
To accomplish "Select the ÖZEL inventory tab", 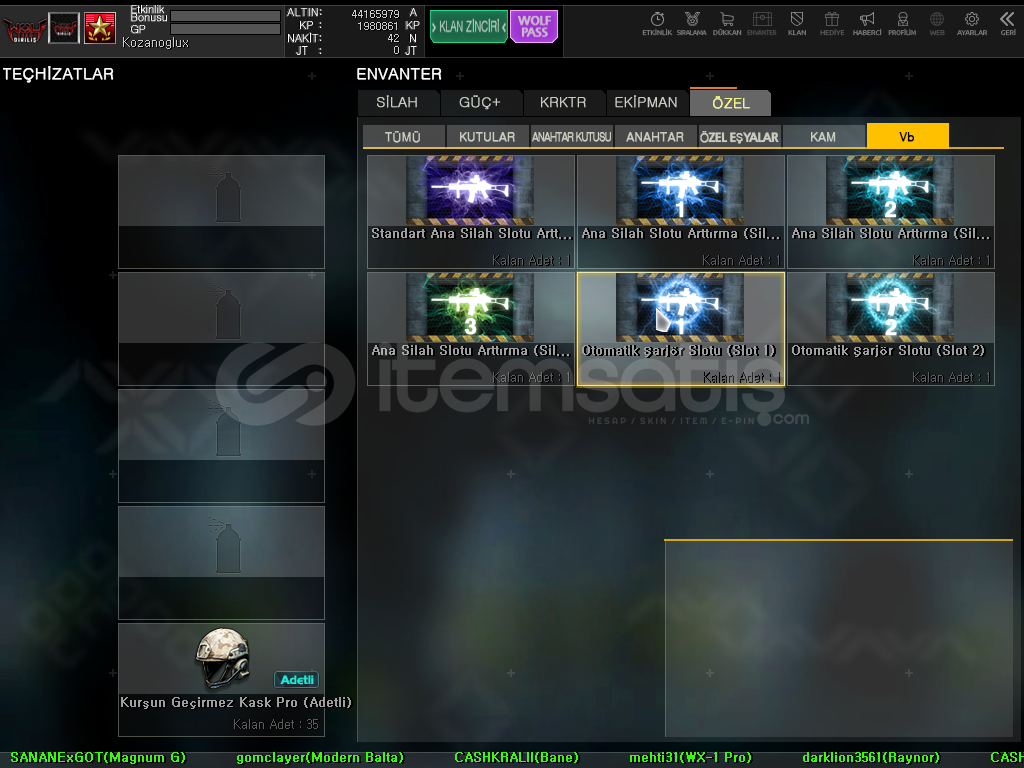I will click(x=731, y=103).
